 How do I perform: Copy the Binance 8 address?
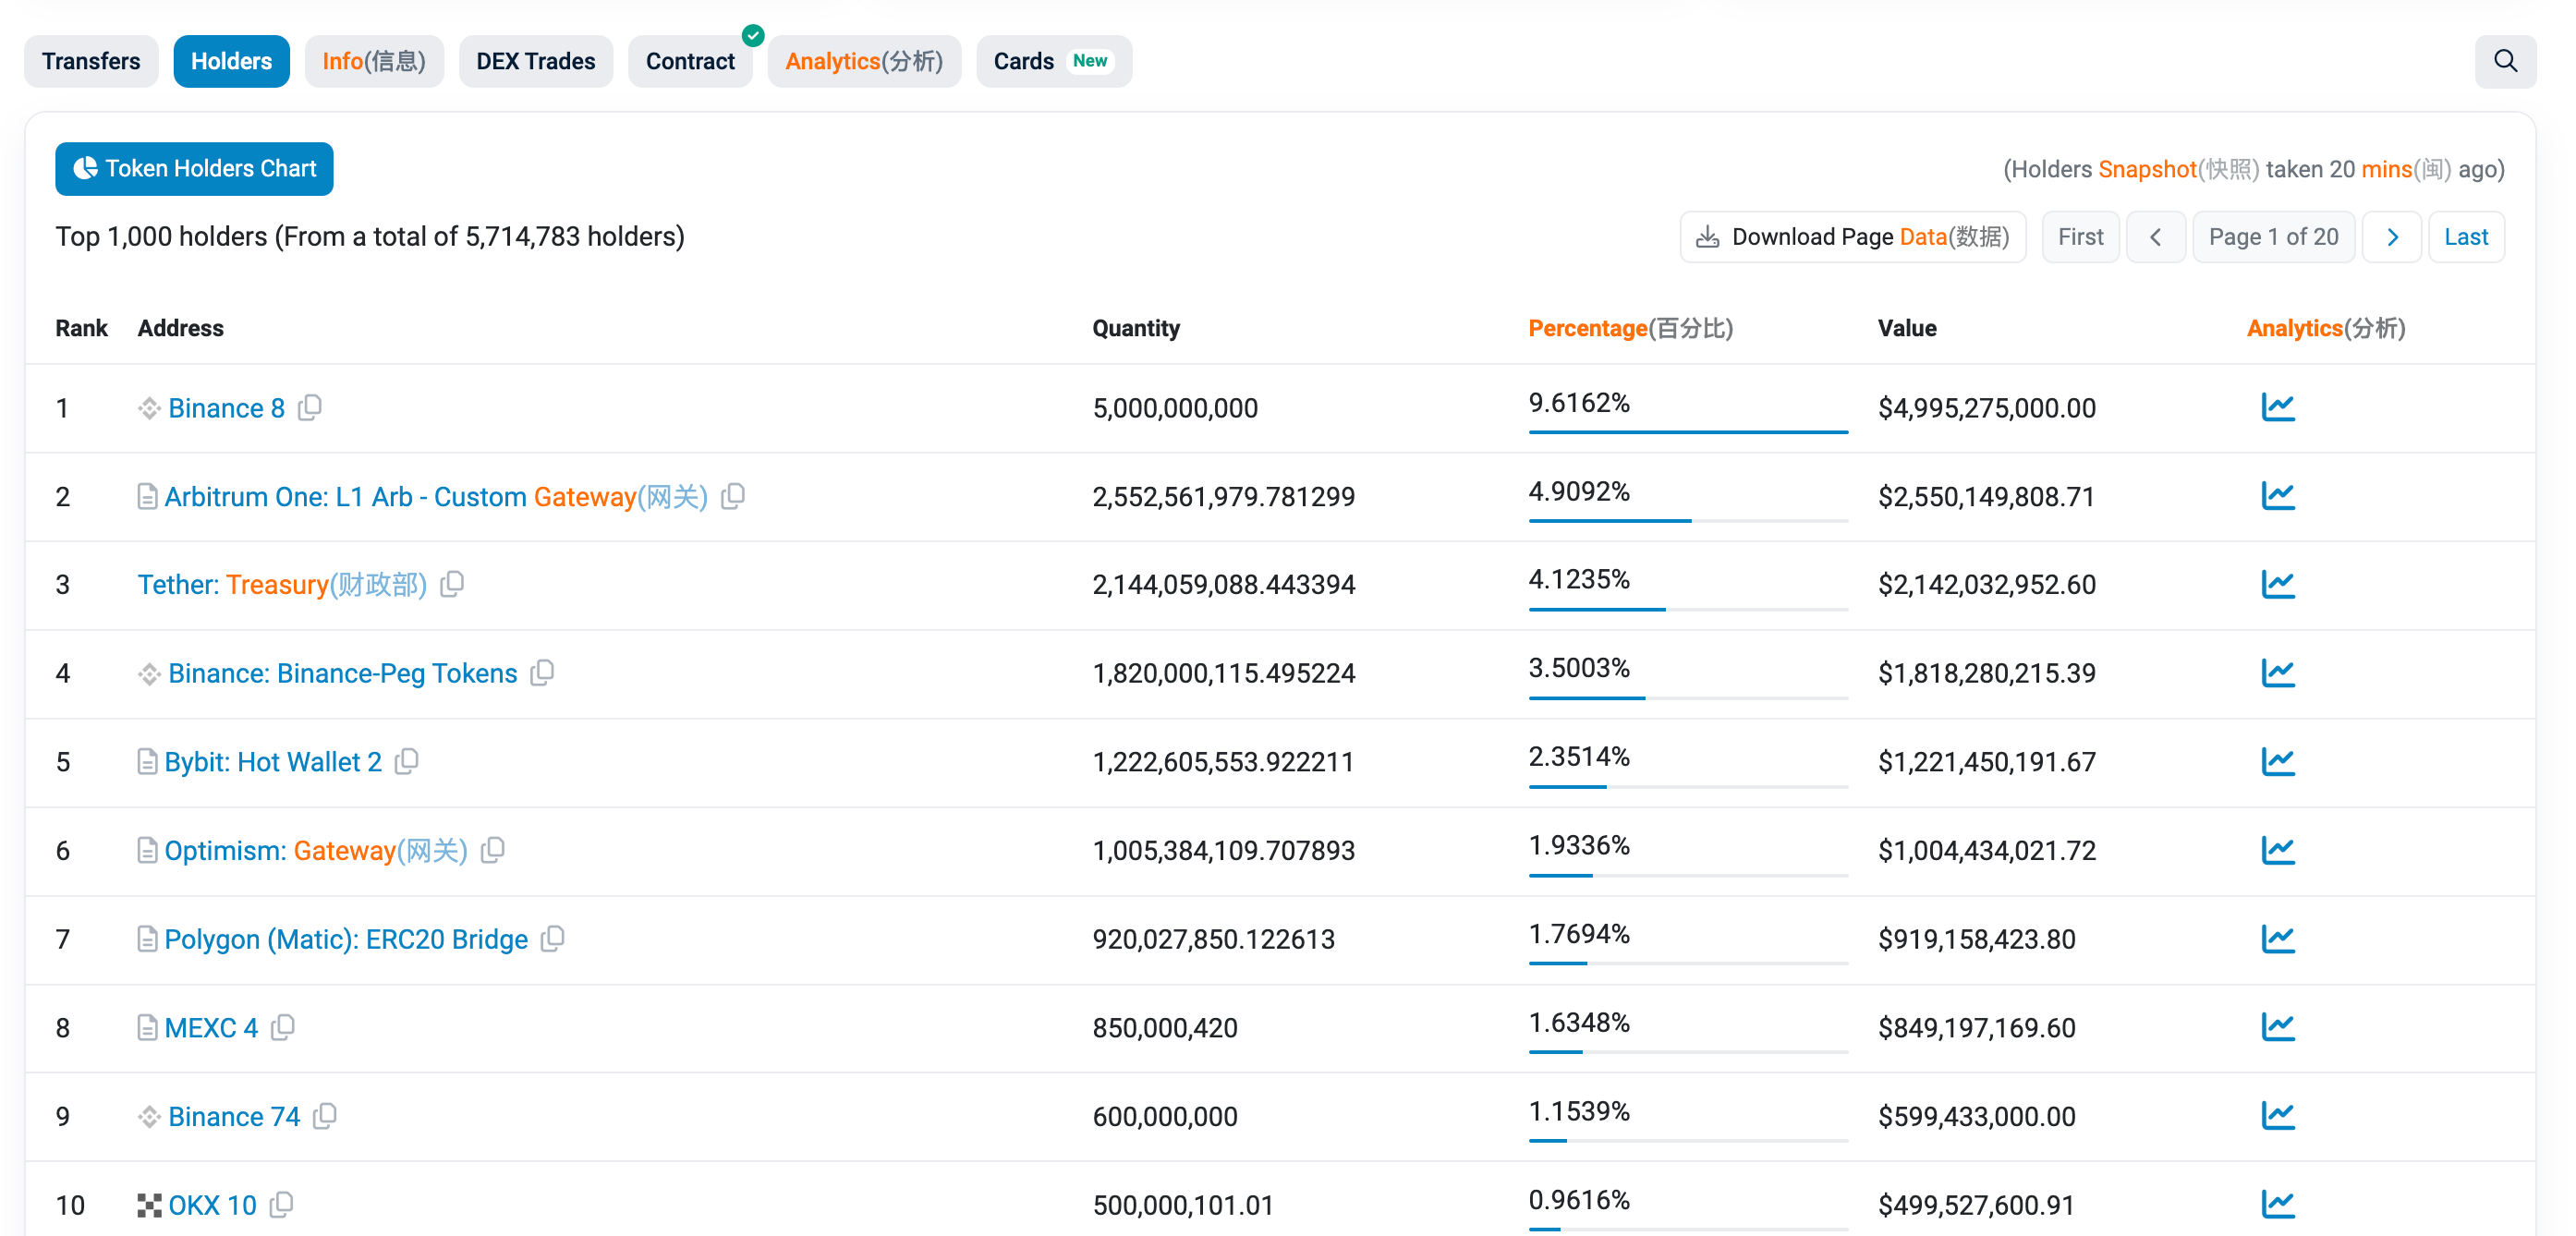pos(310,407)
